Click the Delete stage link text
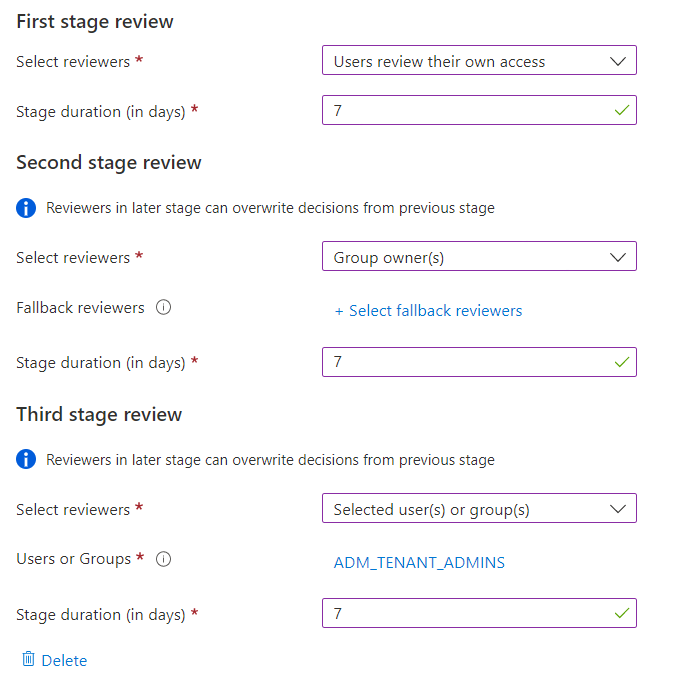 pyautogui.click(x=64, y=661)
